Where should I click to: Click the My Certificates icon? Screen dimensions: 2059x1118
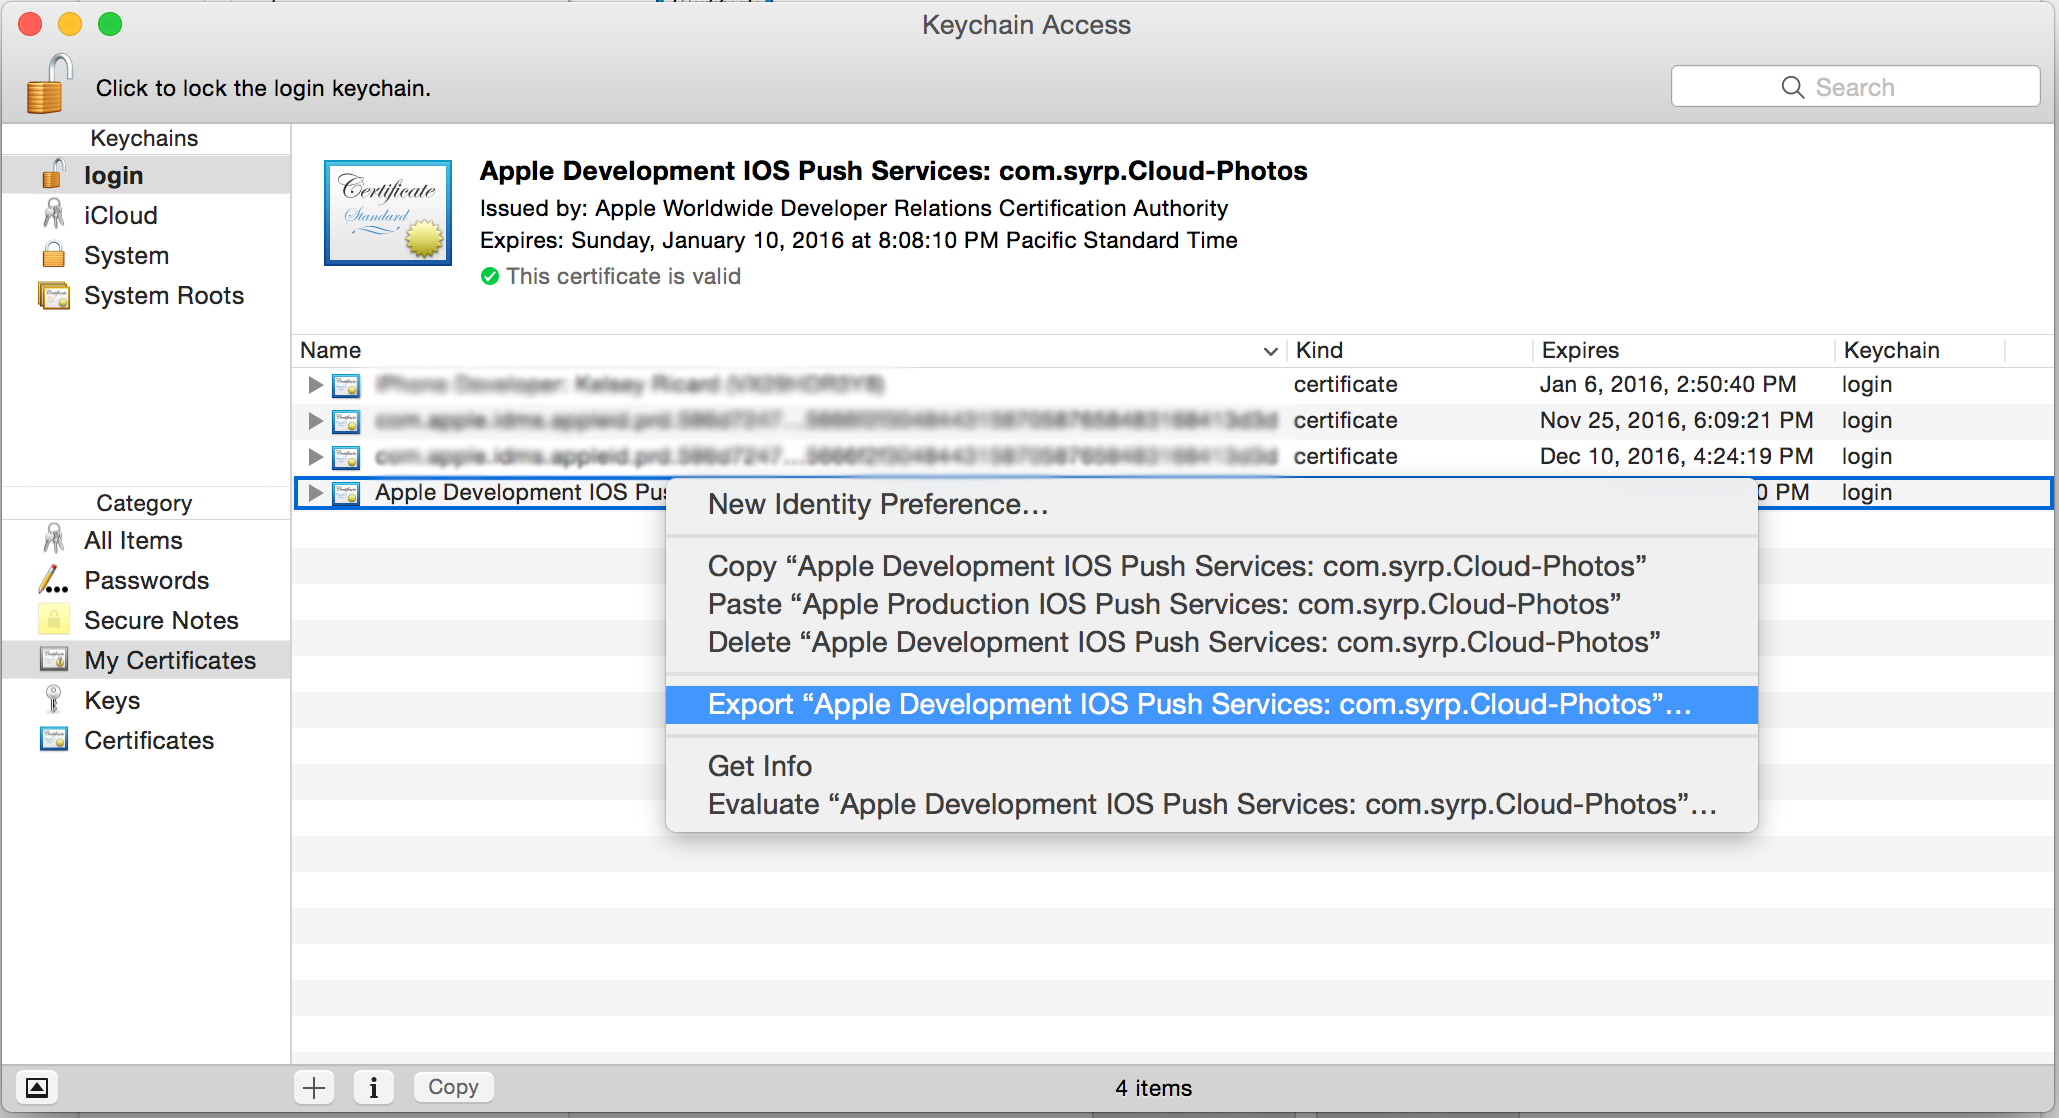[x=54, y=659]
